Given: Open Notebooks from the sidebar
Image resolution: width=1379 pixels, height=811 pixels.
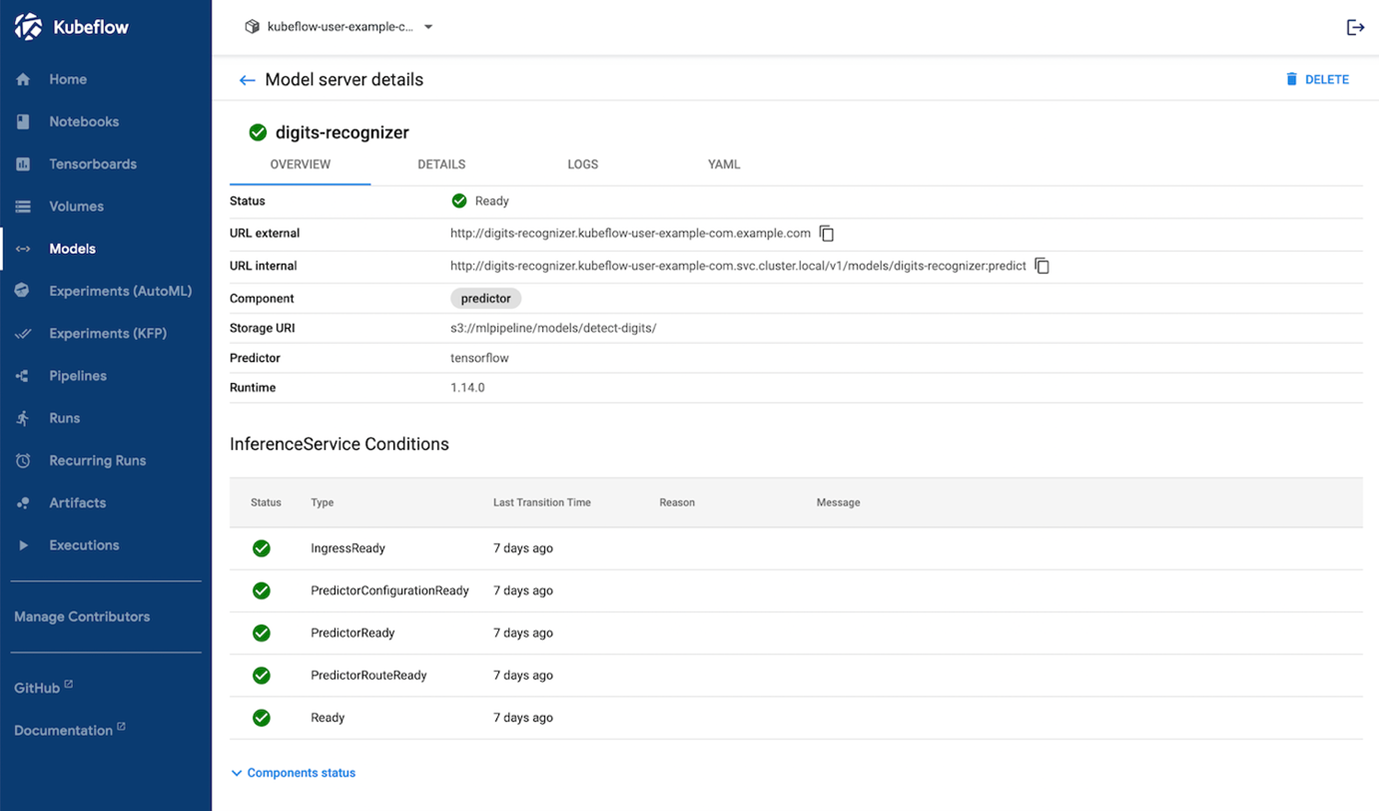Looking at the screenshot, I should [x=84, y=122].
